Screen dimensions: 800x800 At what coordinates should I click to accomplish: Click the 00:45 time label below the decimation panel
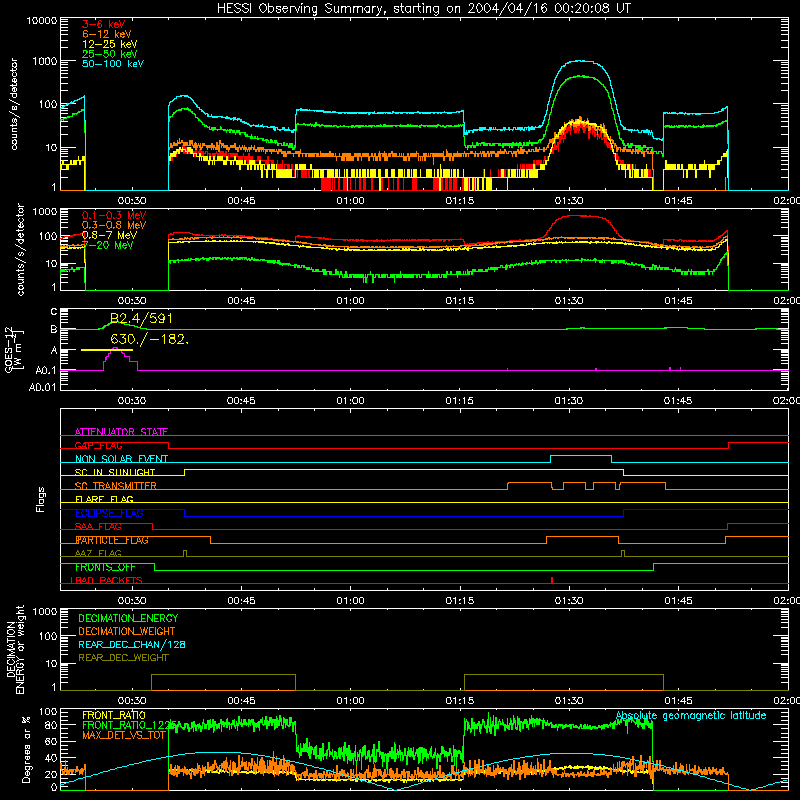(x=241, y=701)
